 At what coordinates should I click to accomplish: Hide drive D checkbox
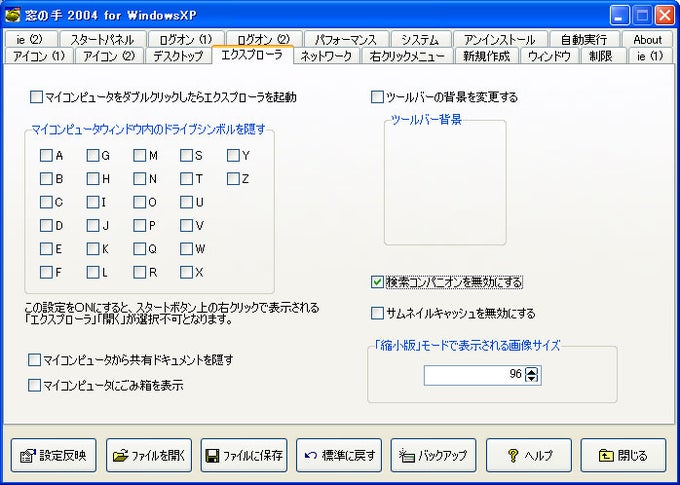(x=46, y=226)
